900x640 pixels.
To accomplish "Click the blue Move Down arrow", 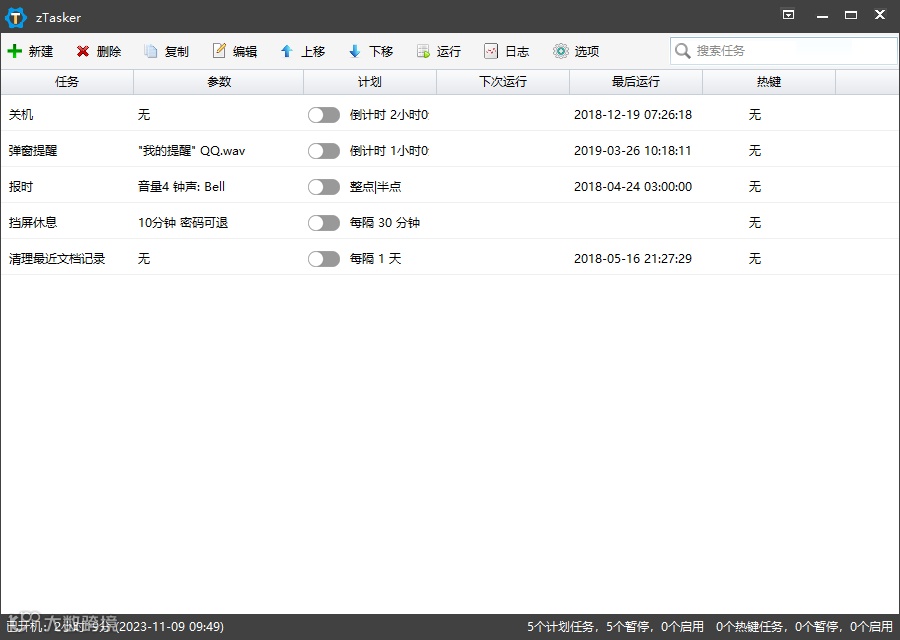I will click(355, 51).
